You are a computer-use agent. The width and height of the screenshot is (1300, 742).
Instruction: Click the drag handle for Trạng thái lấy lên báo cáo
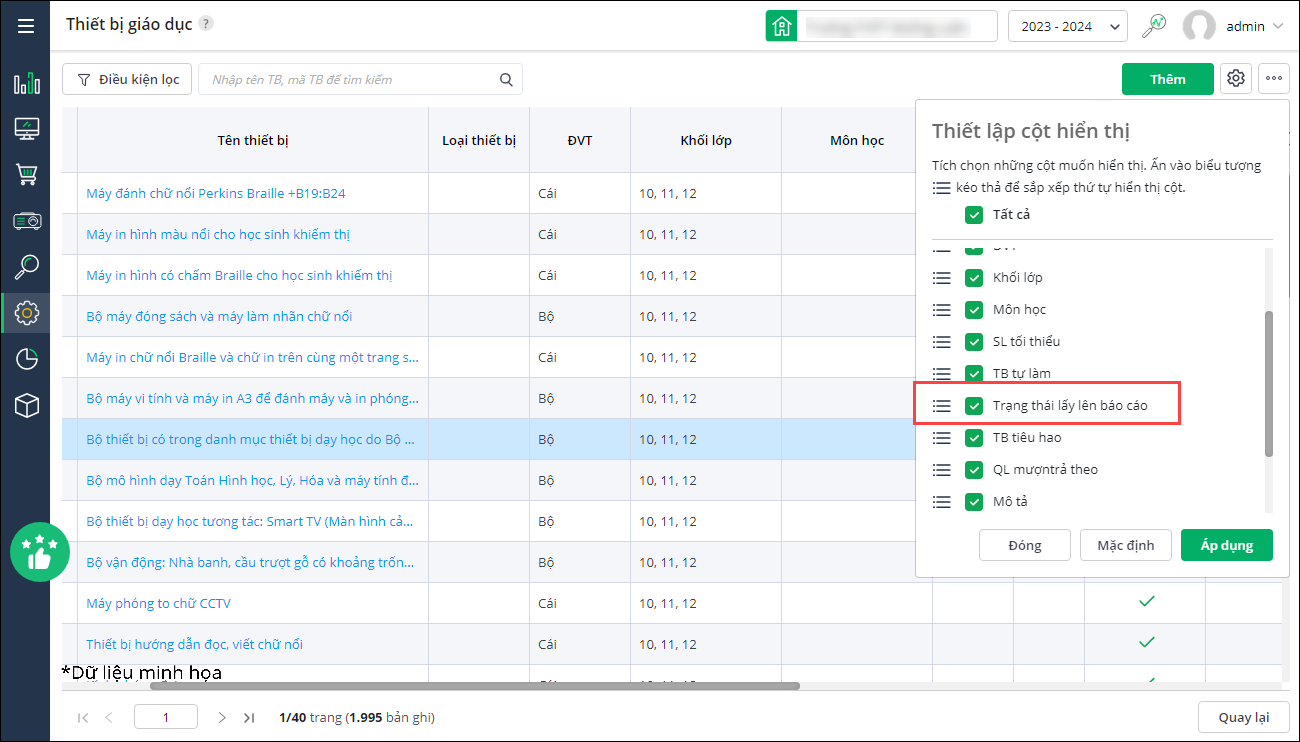941,406
